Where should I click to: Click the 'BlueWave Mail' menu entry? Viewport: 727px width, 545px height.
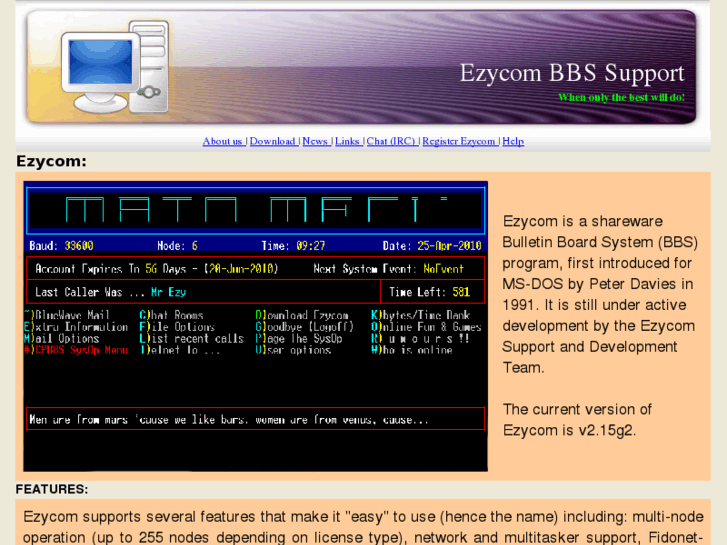67,315
